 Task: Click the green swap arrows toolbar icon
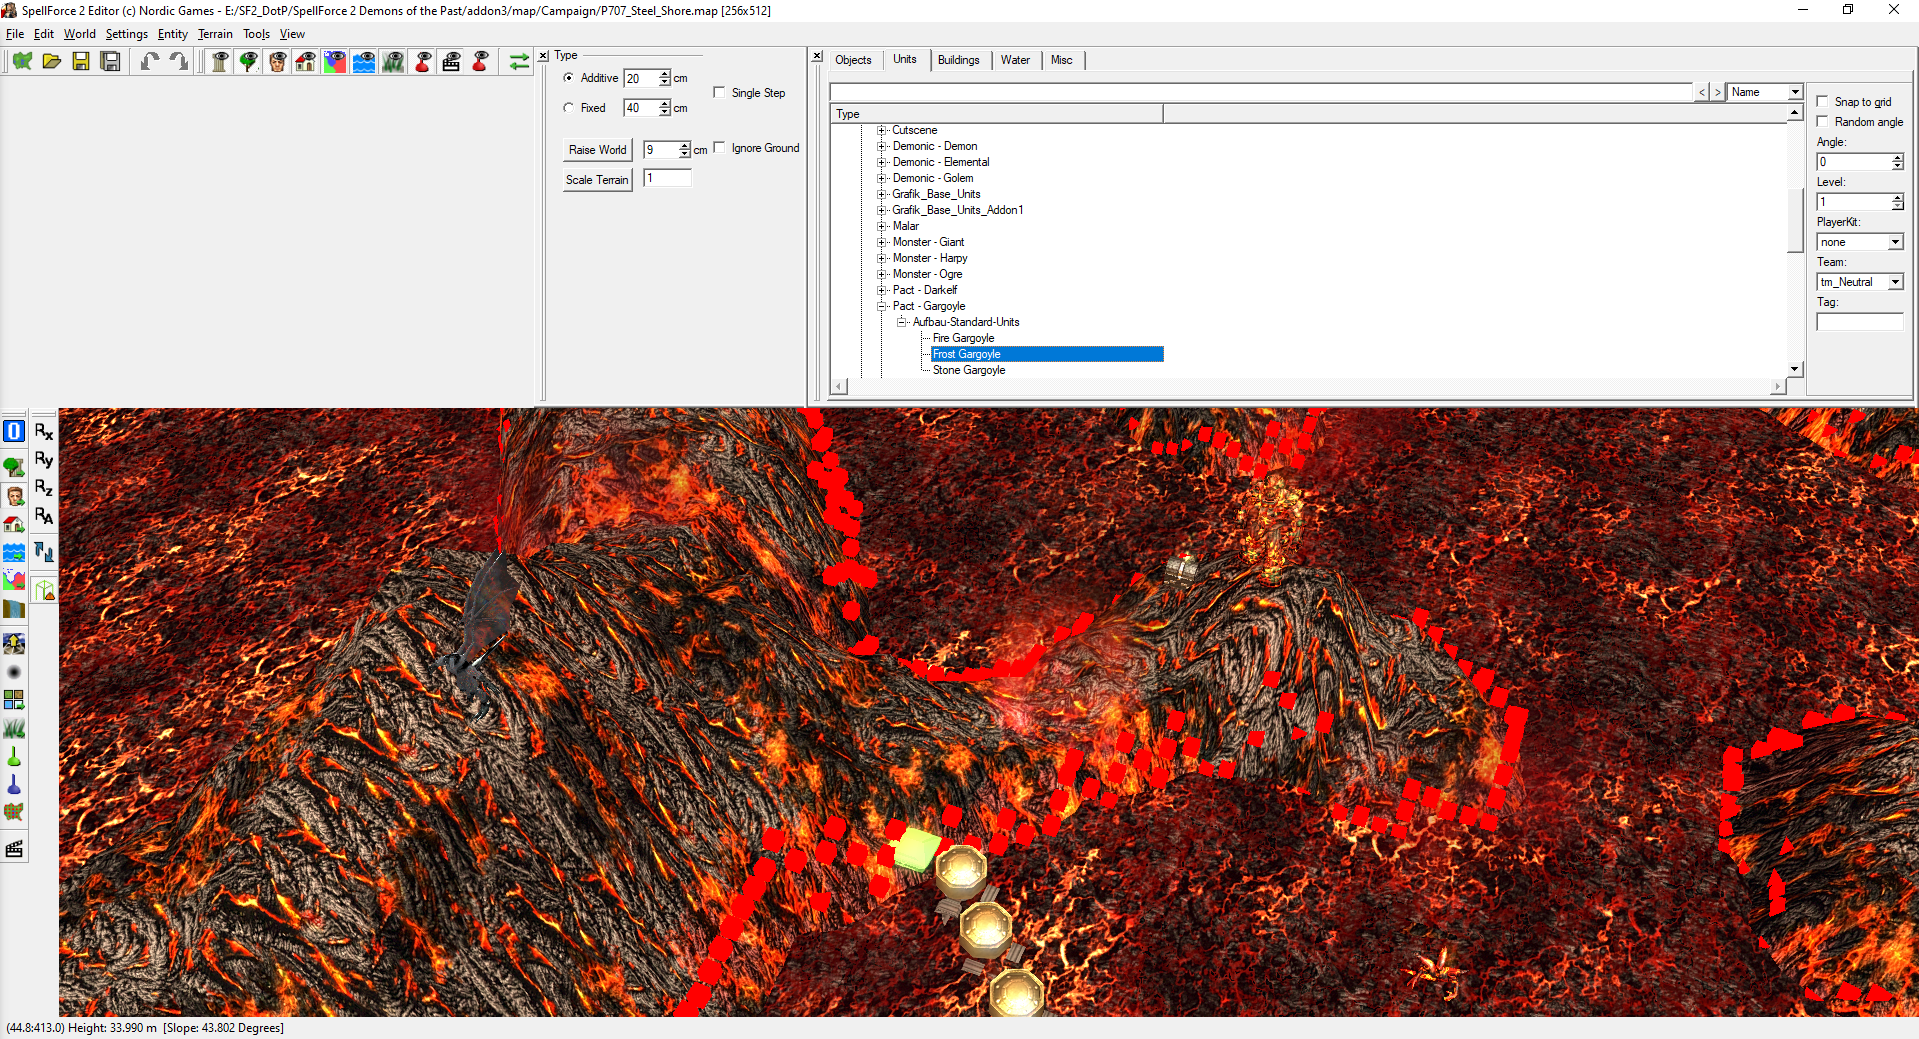click(x=519, y=62)
